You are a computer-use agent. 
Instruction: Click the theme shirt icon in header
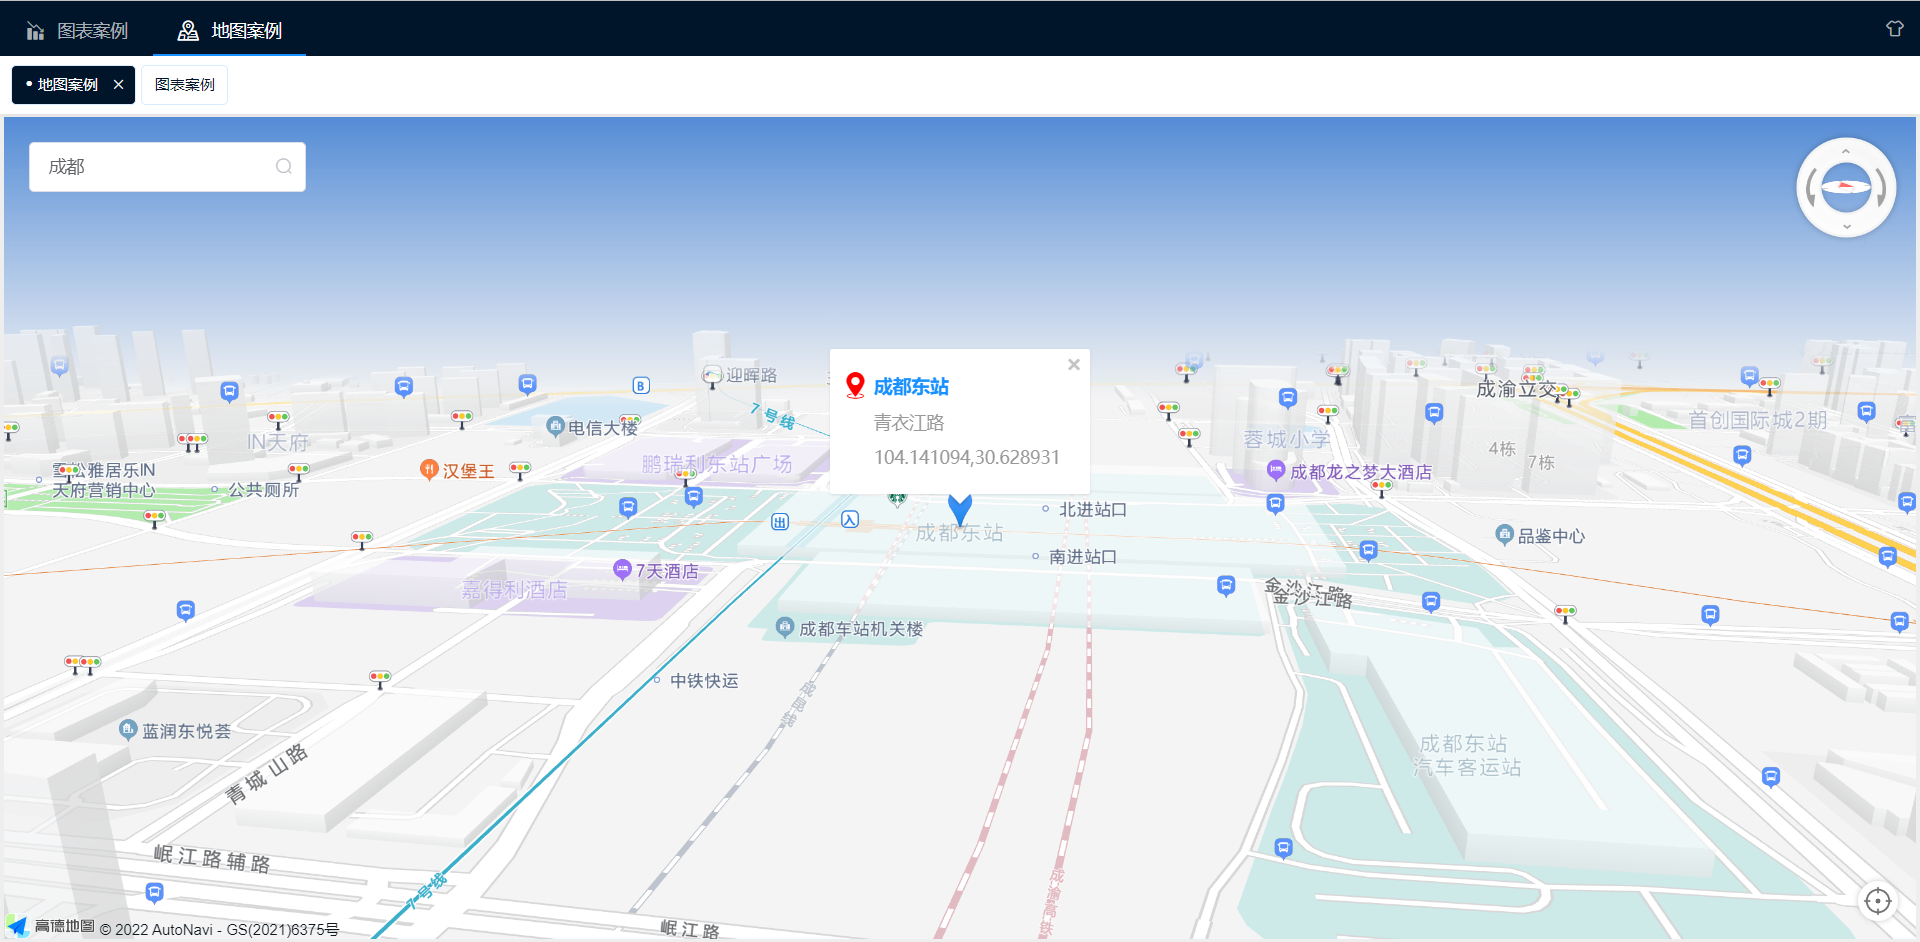1894,29
